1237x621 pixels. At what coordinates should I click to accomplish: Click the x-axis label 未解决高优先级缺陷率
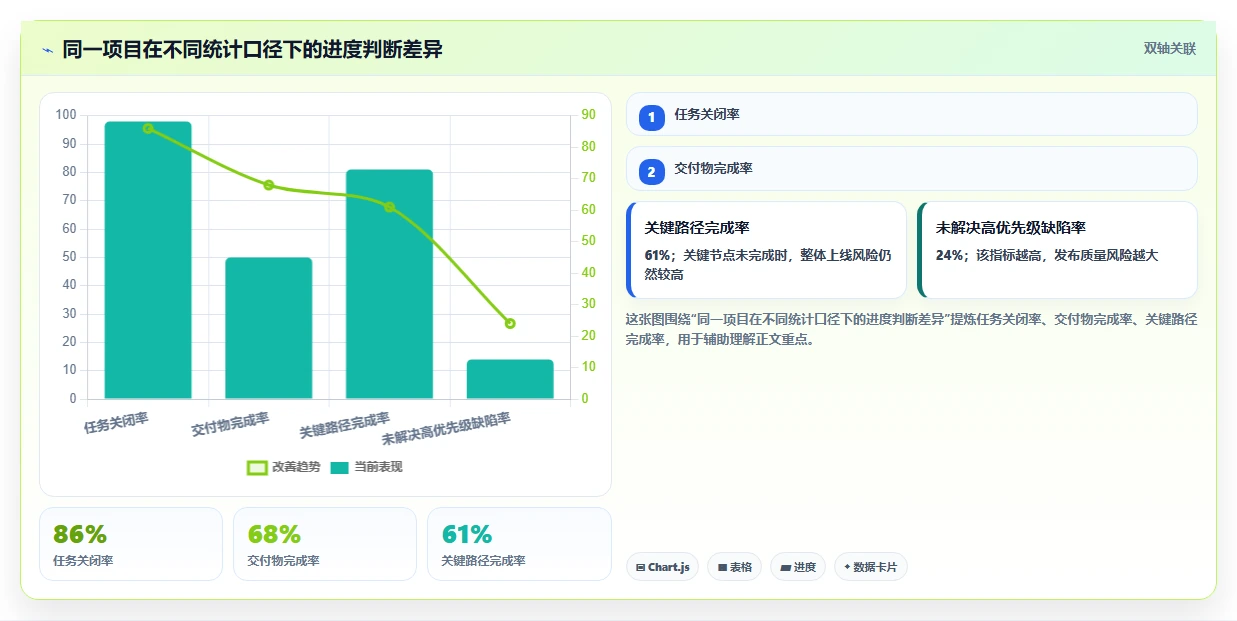(447, 429)
